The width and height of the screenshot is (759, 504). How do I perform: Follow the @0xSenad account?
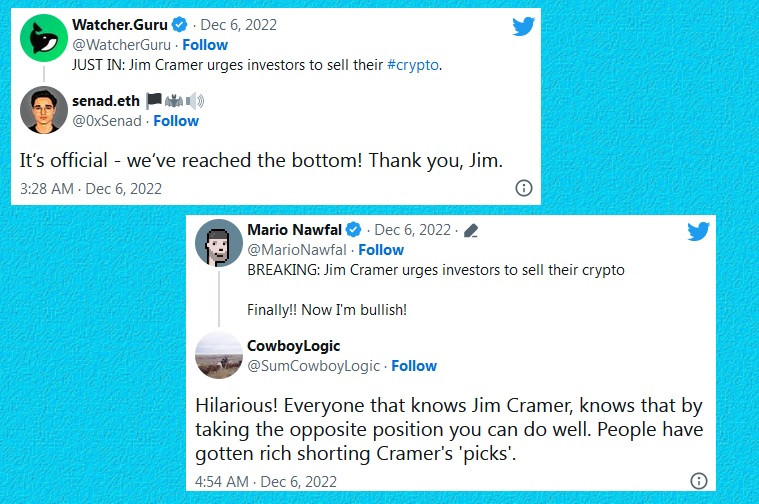176,121
